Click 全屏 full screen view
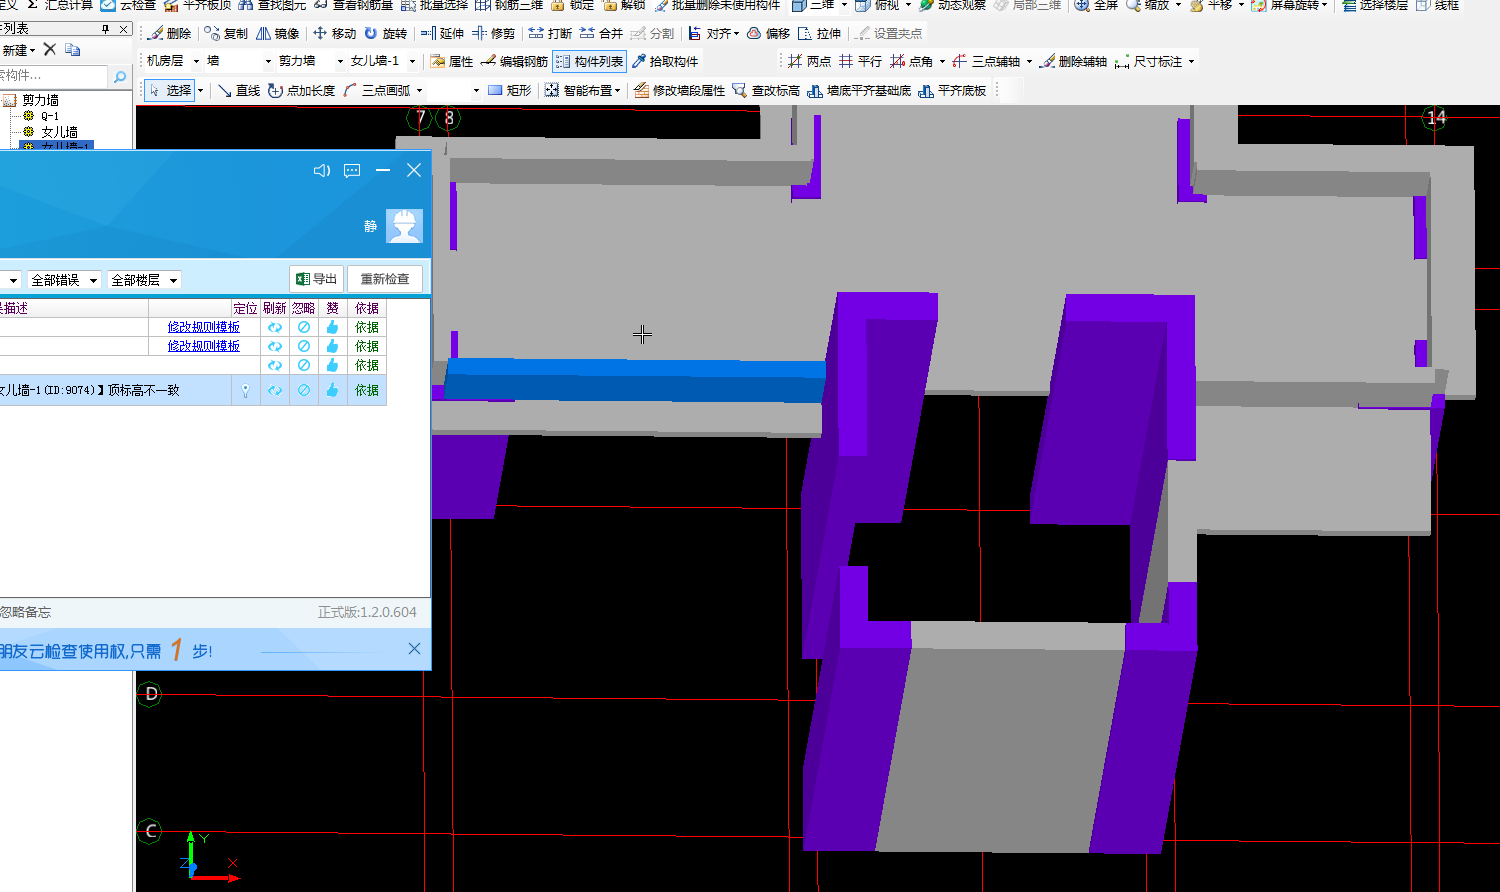The width and height of the screenshot is (1500, 892). pyautogui.click(x=1097, y=5)
